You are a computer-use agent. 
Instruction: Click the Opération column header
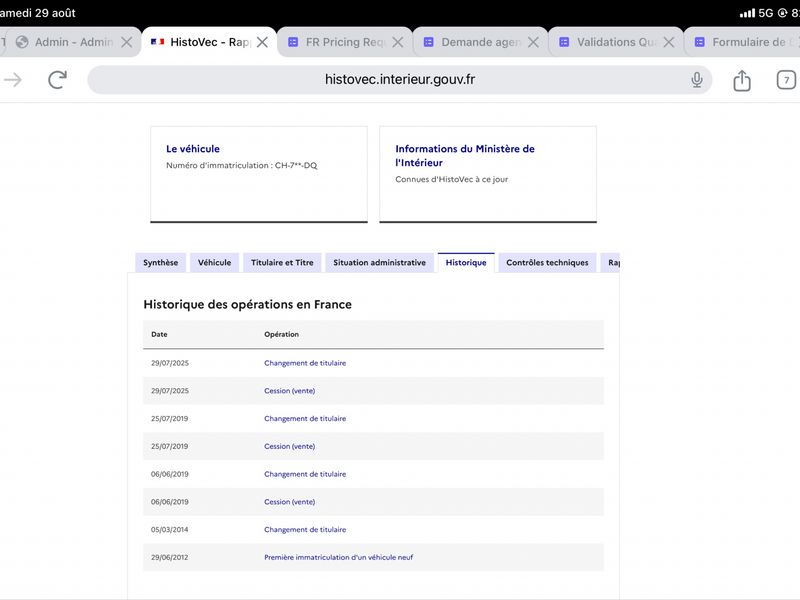coord(282,335)
